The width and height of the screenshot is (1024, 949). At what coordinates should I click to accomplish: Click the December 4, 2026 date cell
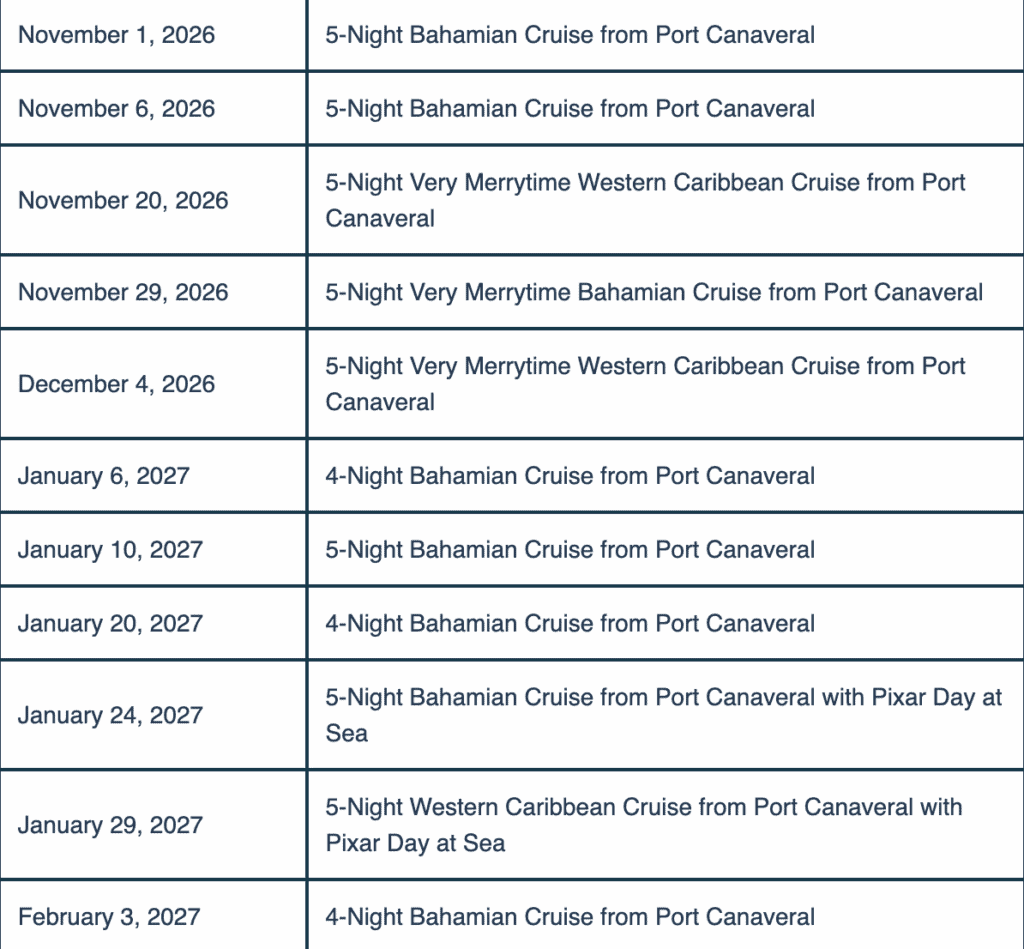116,384
